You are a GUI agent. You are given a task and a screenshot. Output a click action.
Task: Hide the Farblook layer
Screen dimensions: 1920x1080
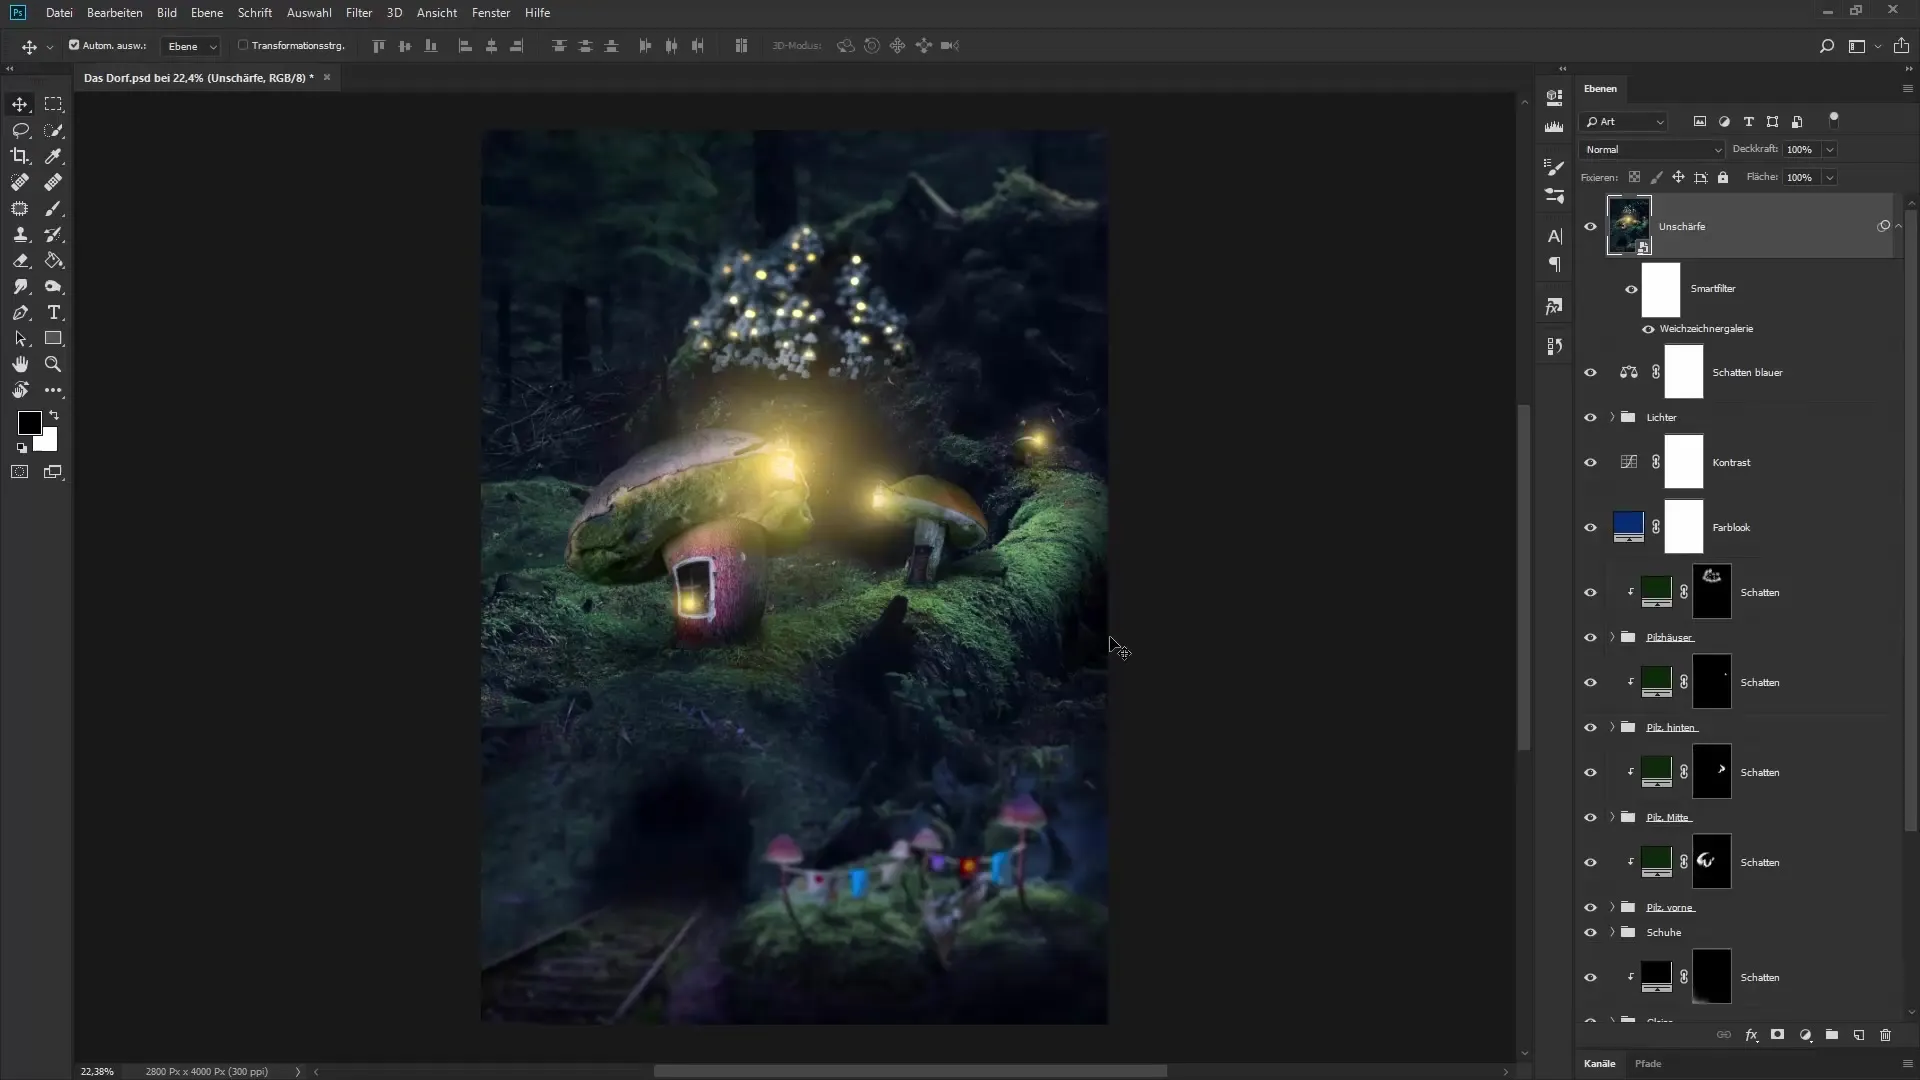point(1590,527)
